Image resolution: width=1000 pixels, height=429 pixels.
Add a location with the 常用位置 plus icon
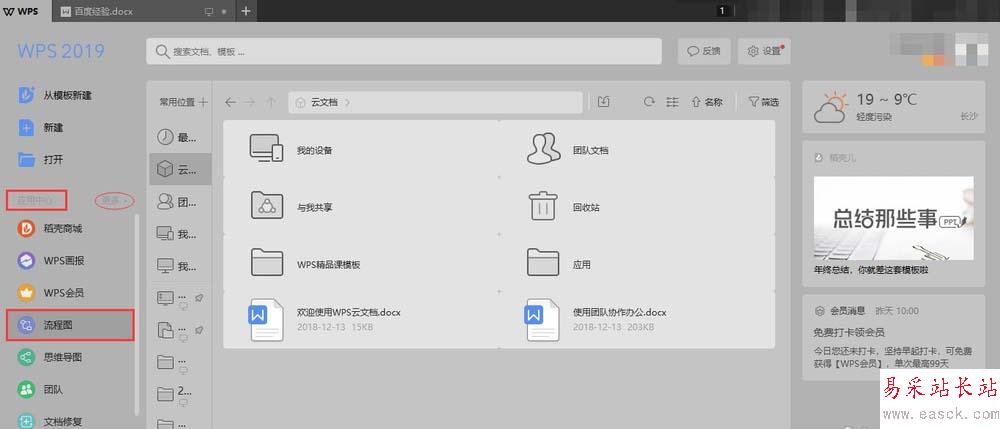click(x=203, y=101)
